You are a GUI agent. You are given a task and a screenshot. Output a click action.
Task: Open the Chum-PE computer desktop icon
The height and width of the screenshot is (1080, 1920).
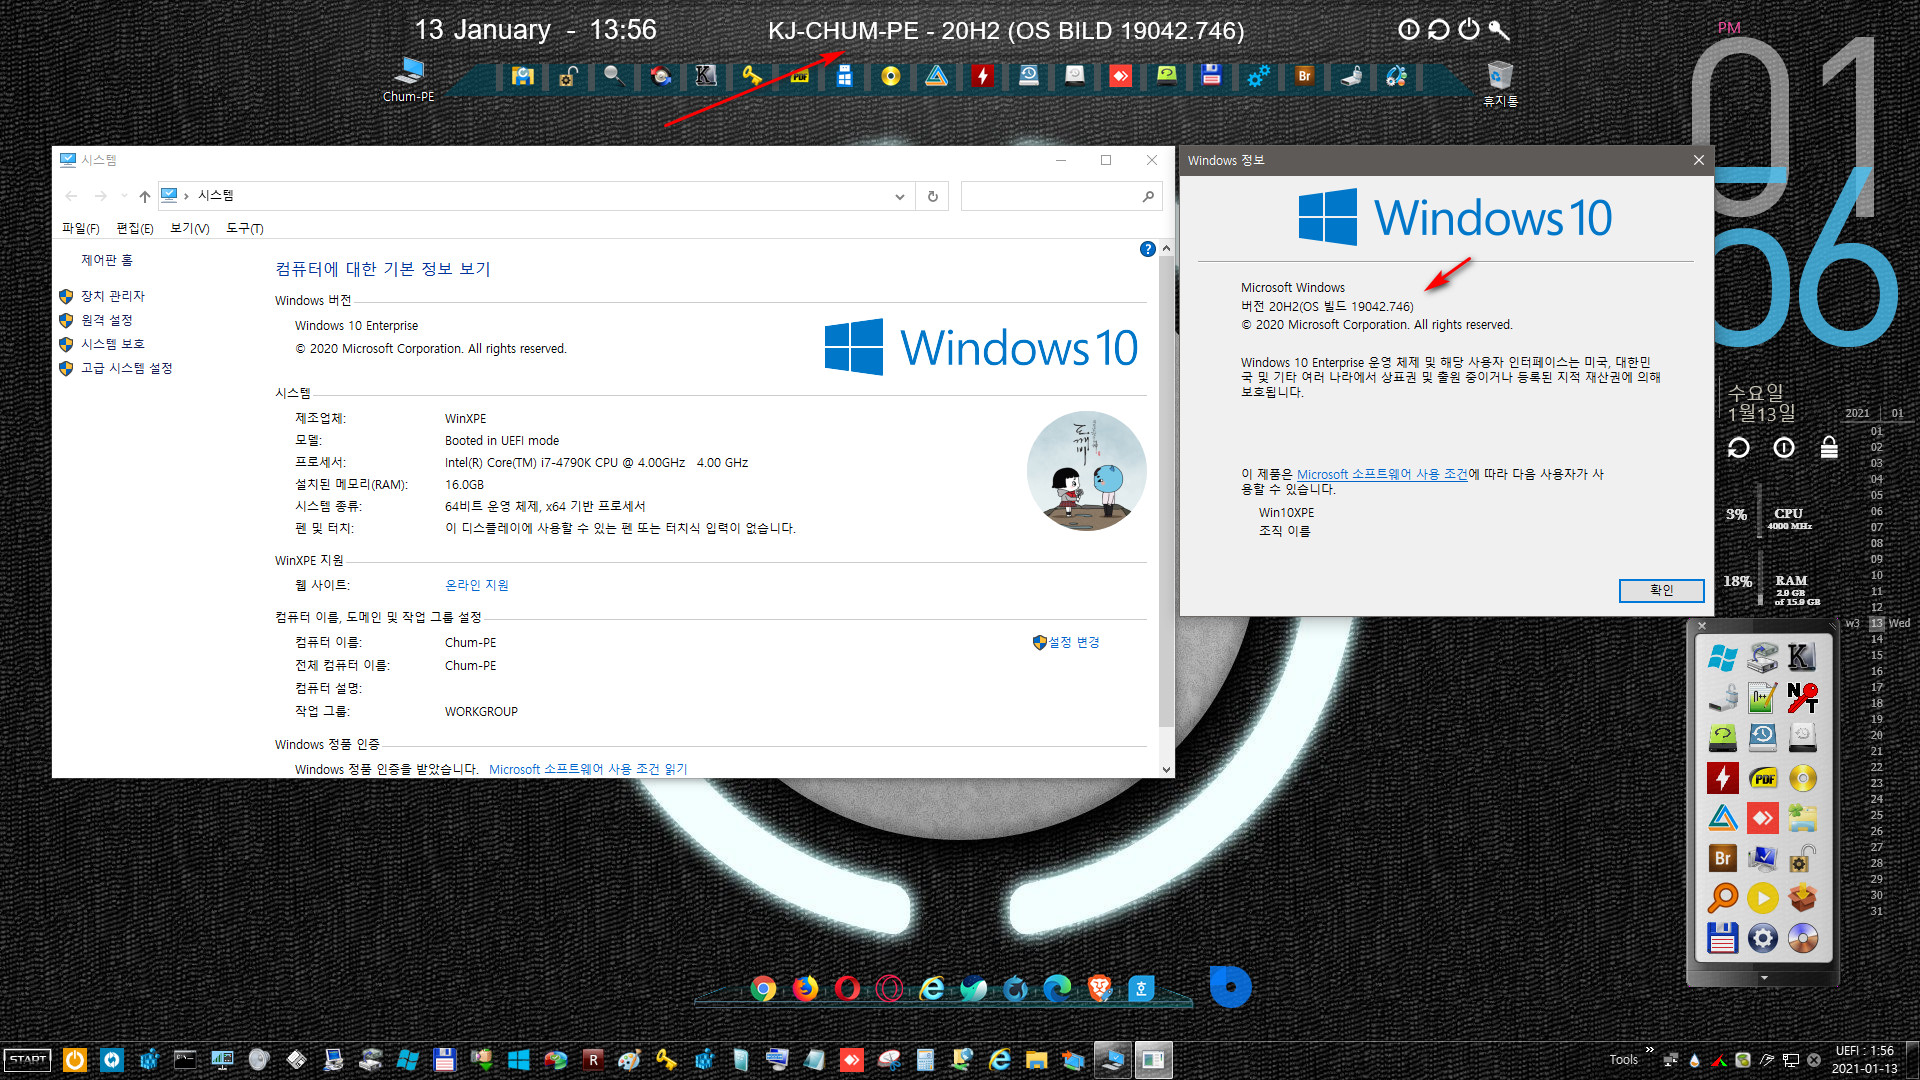[x=409, y=80]
